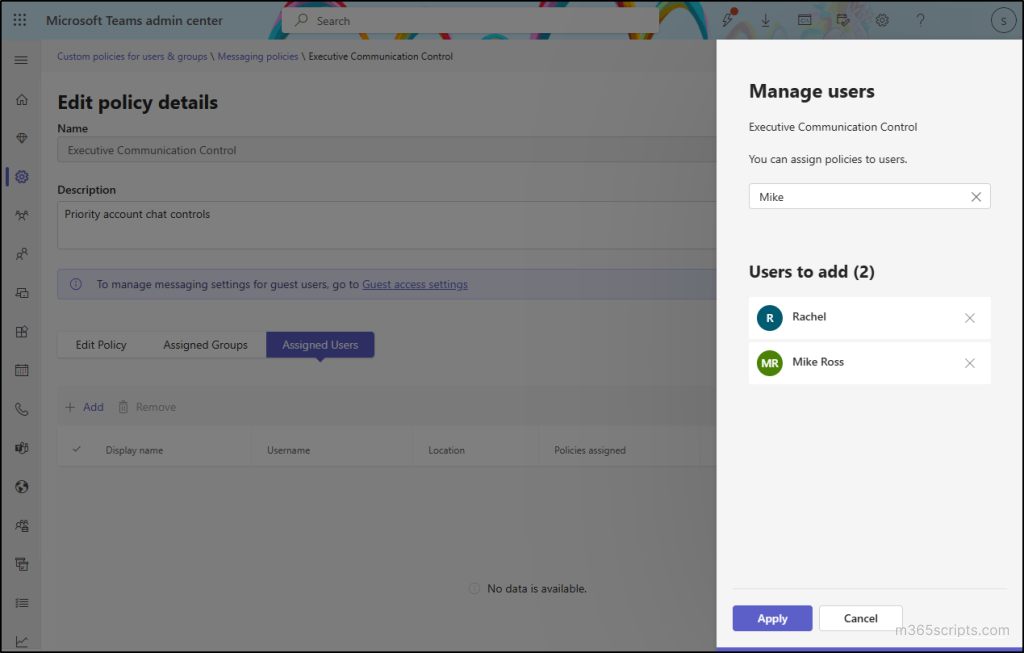This screenshot has height=653, width=1024.
Task: Sort by Username column
Action: [289, 450]
